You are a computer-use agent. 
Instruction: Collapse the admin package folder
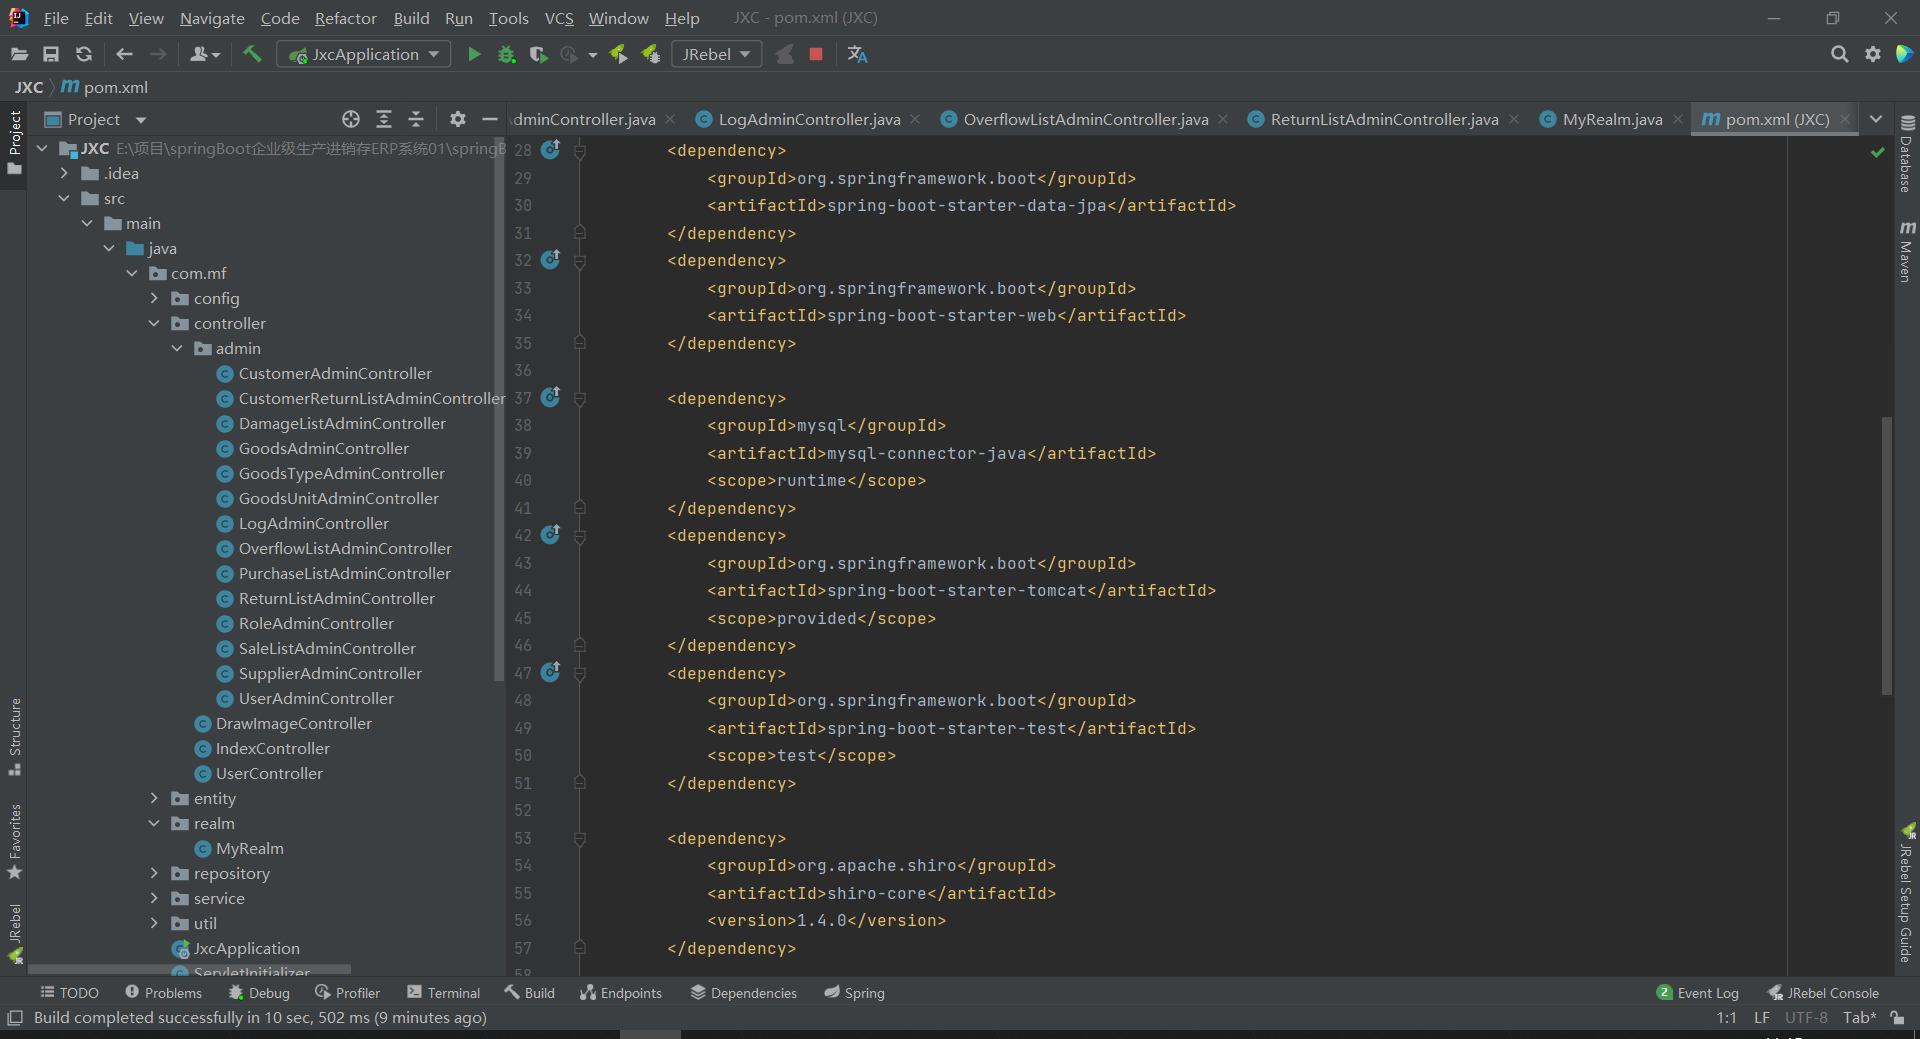click(x=177, y=348)
